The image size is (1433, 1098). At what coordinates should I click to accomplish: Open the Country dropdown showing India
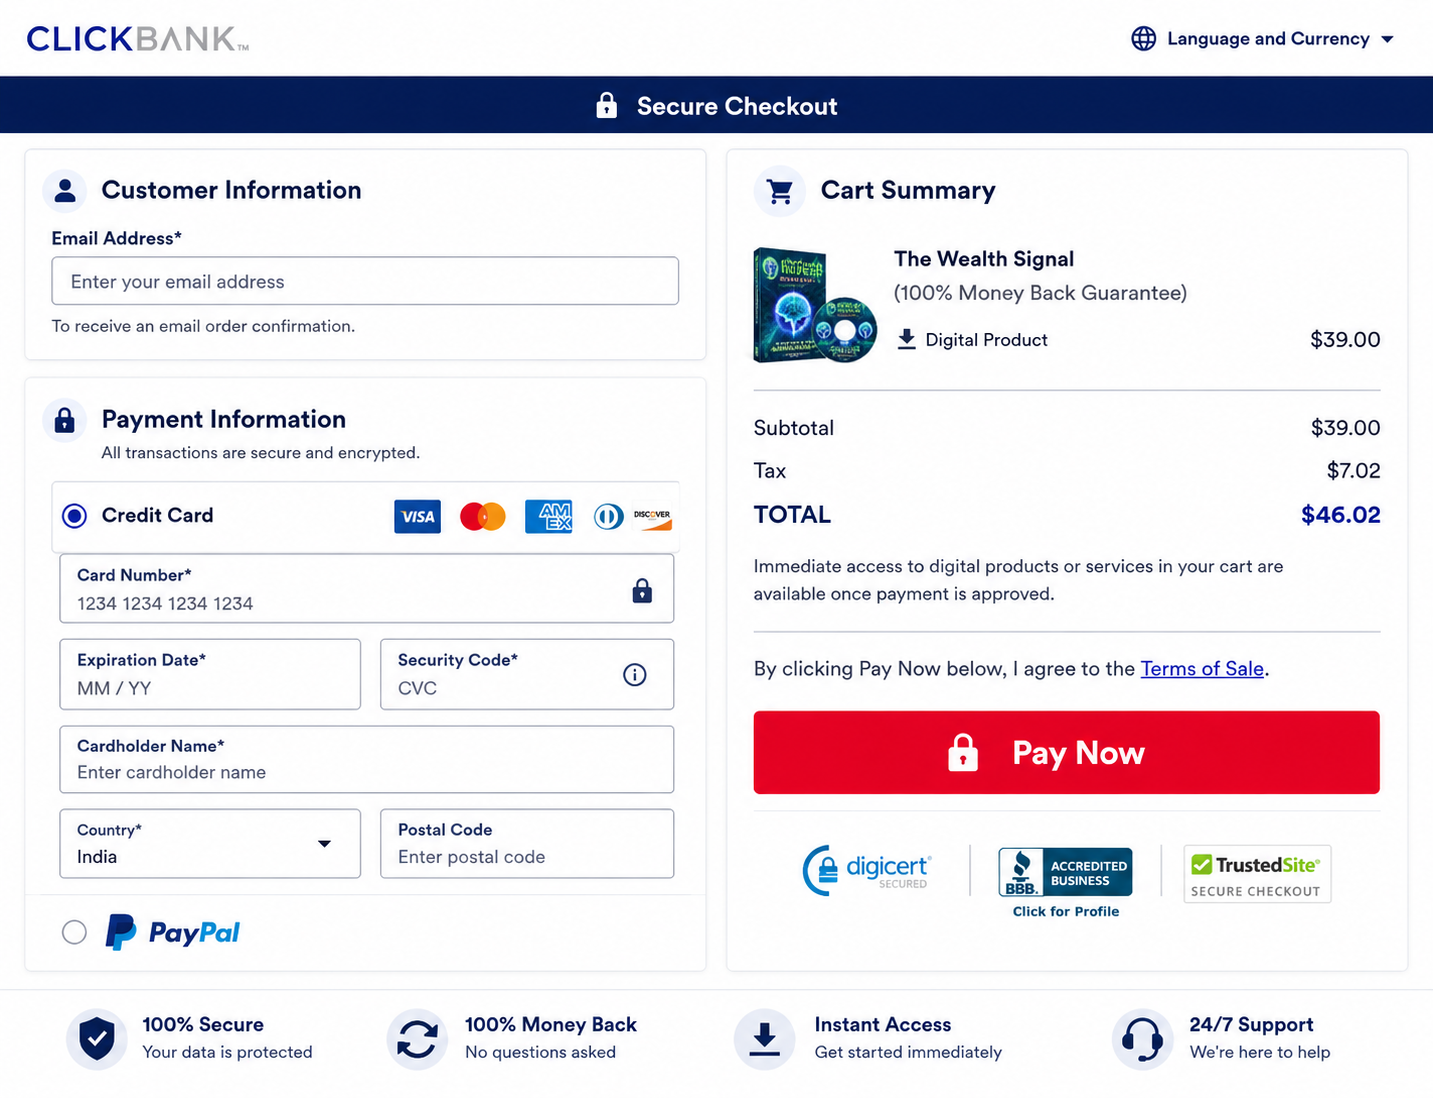pyautogui.click(x=210, y=844)
